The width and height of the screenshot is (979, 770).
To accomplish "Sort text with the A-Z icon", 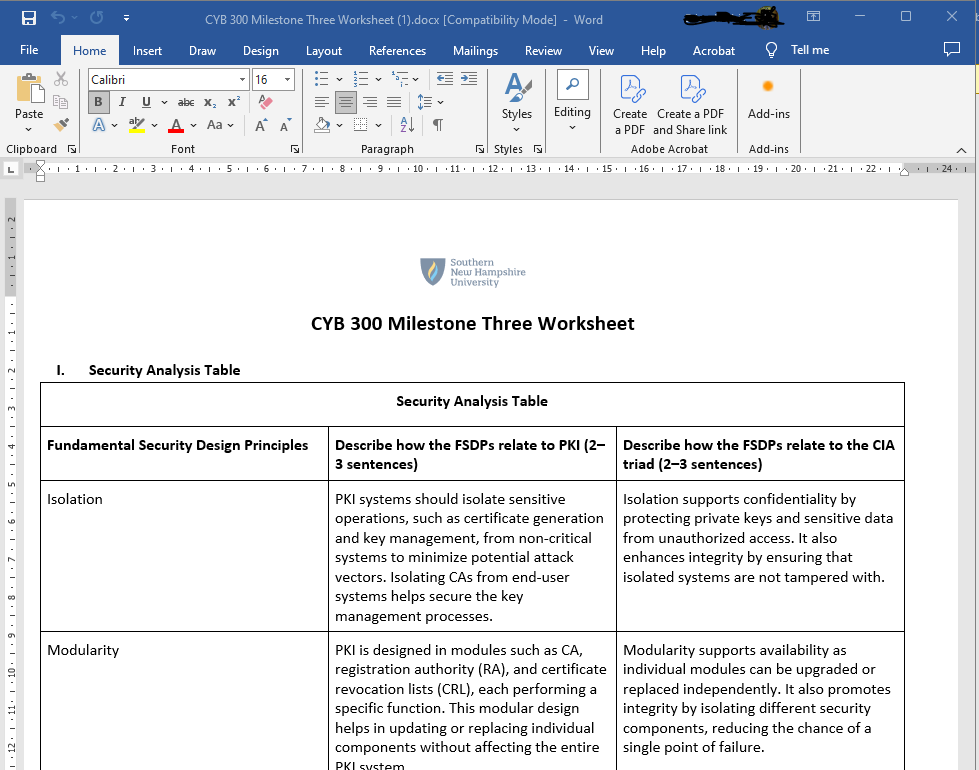I will 407,125.
